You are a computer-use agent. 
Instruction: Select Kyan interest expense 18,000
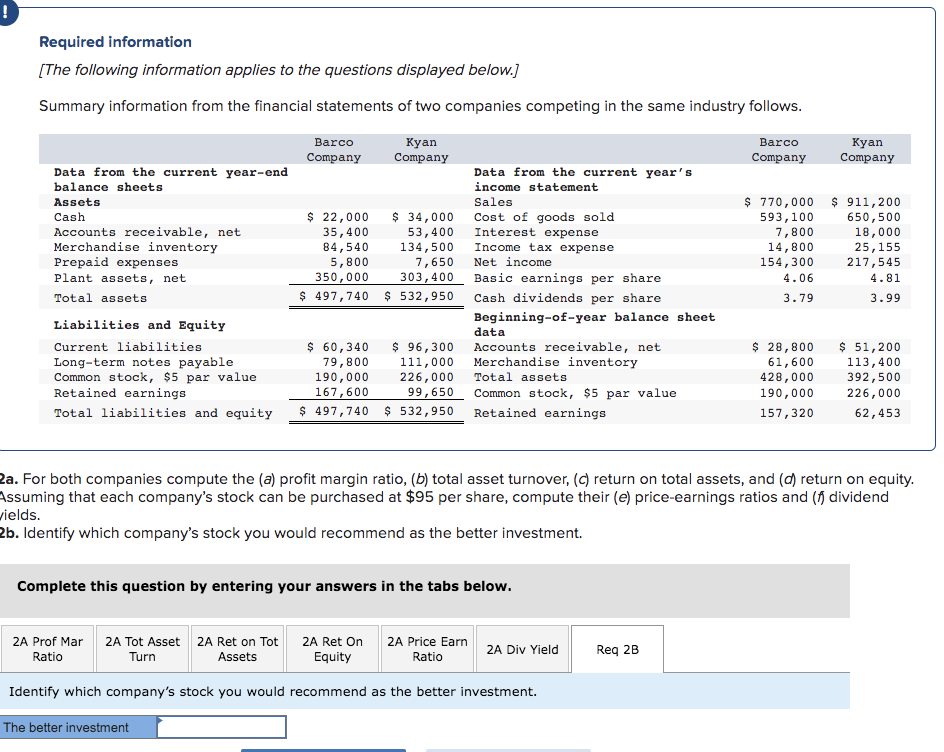(x=878, y=232)
